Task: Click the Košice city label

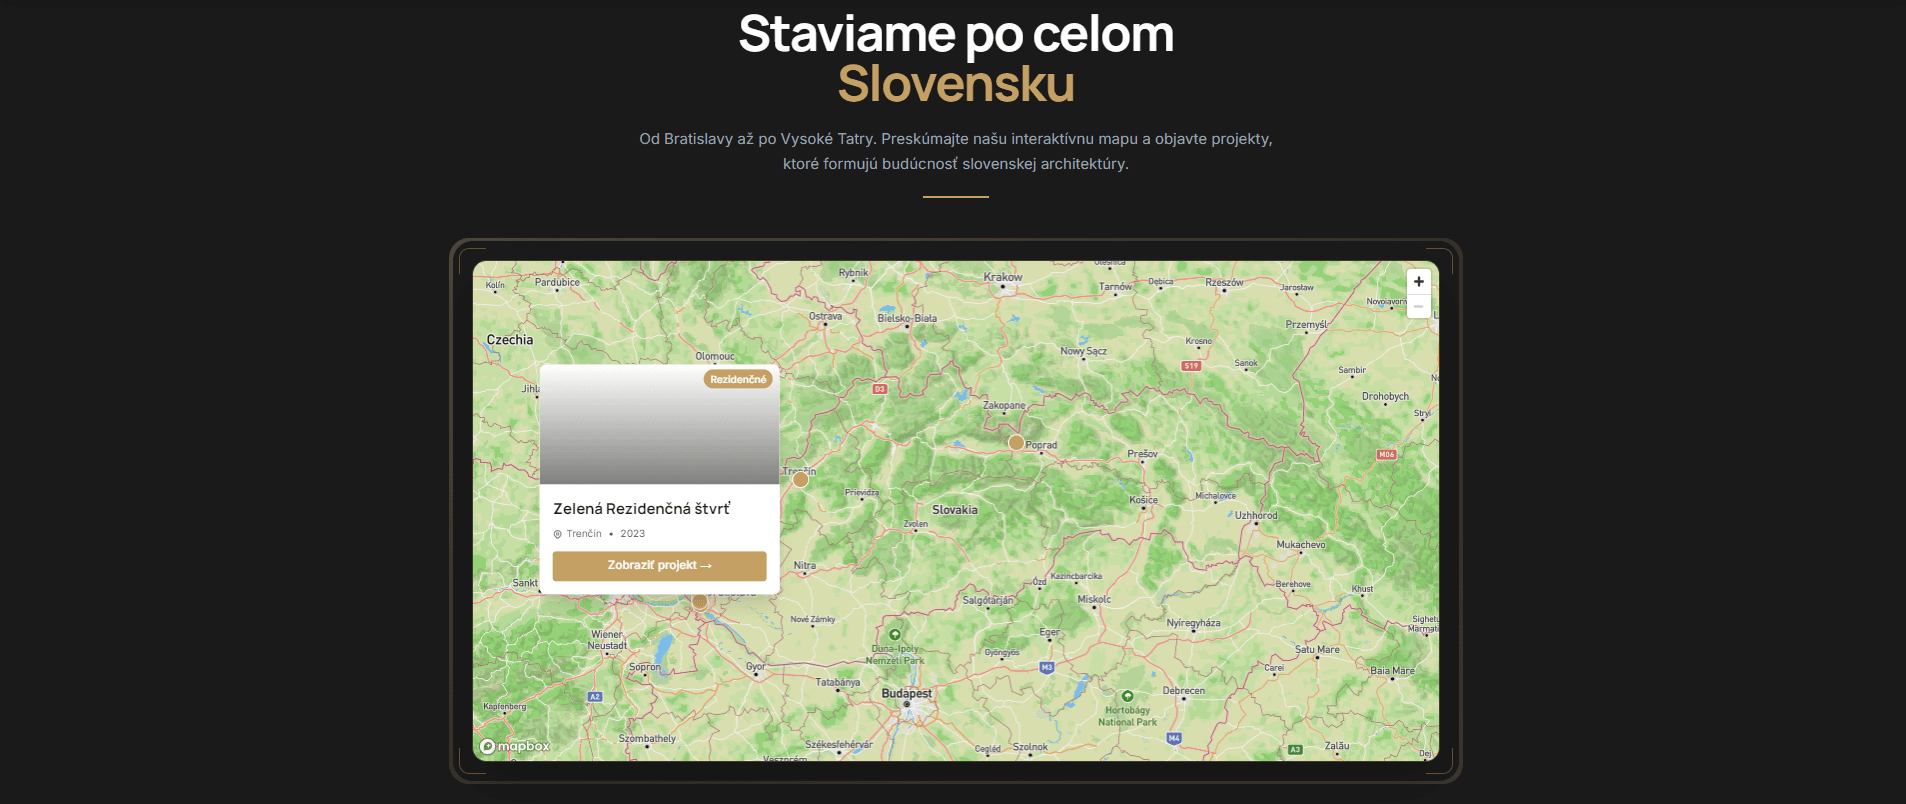Action: point(1143,500)
